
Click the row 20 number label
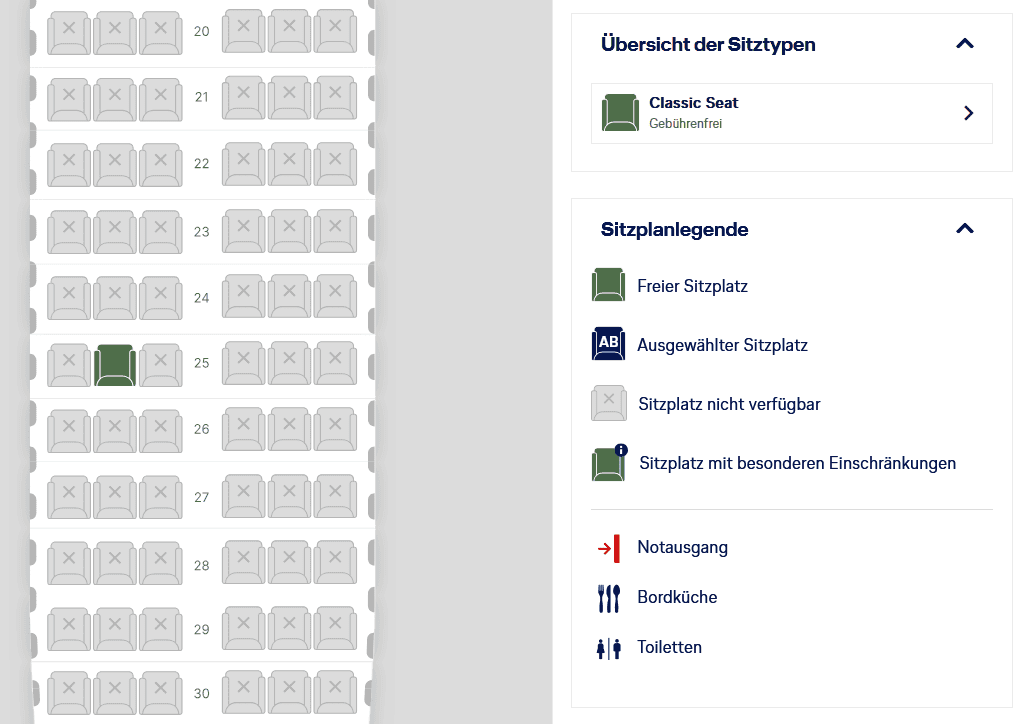coord(201,32)
